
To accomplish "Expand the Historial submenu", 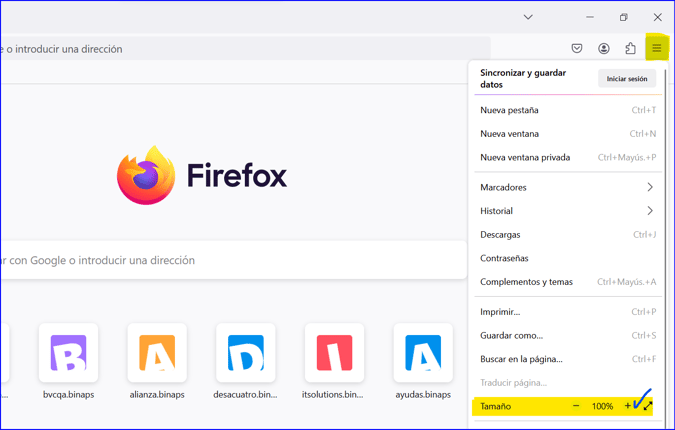I will [x=568, y=211].
